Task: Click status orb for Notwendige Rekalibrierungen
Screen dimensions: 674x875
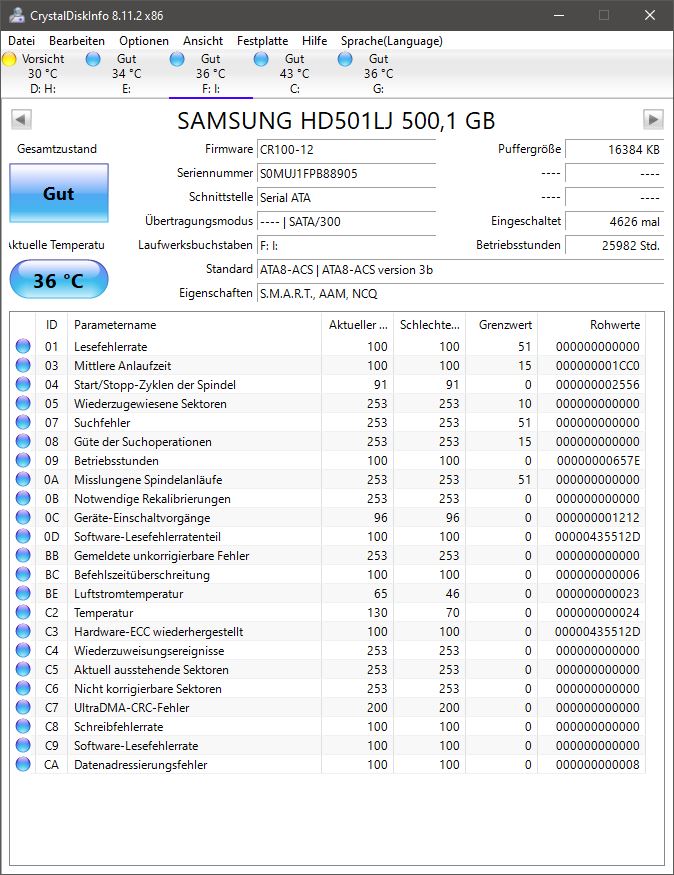Action: coord(23,498)
